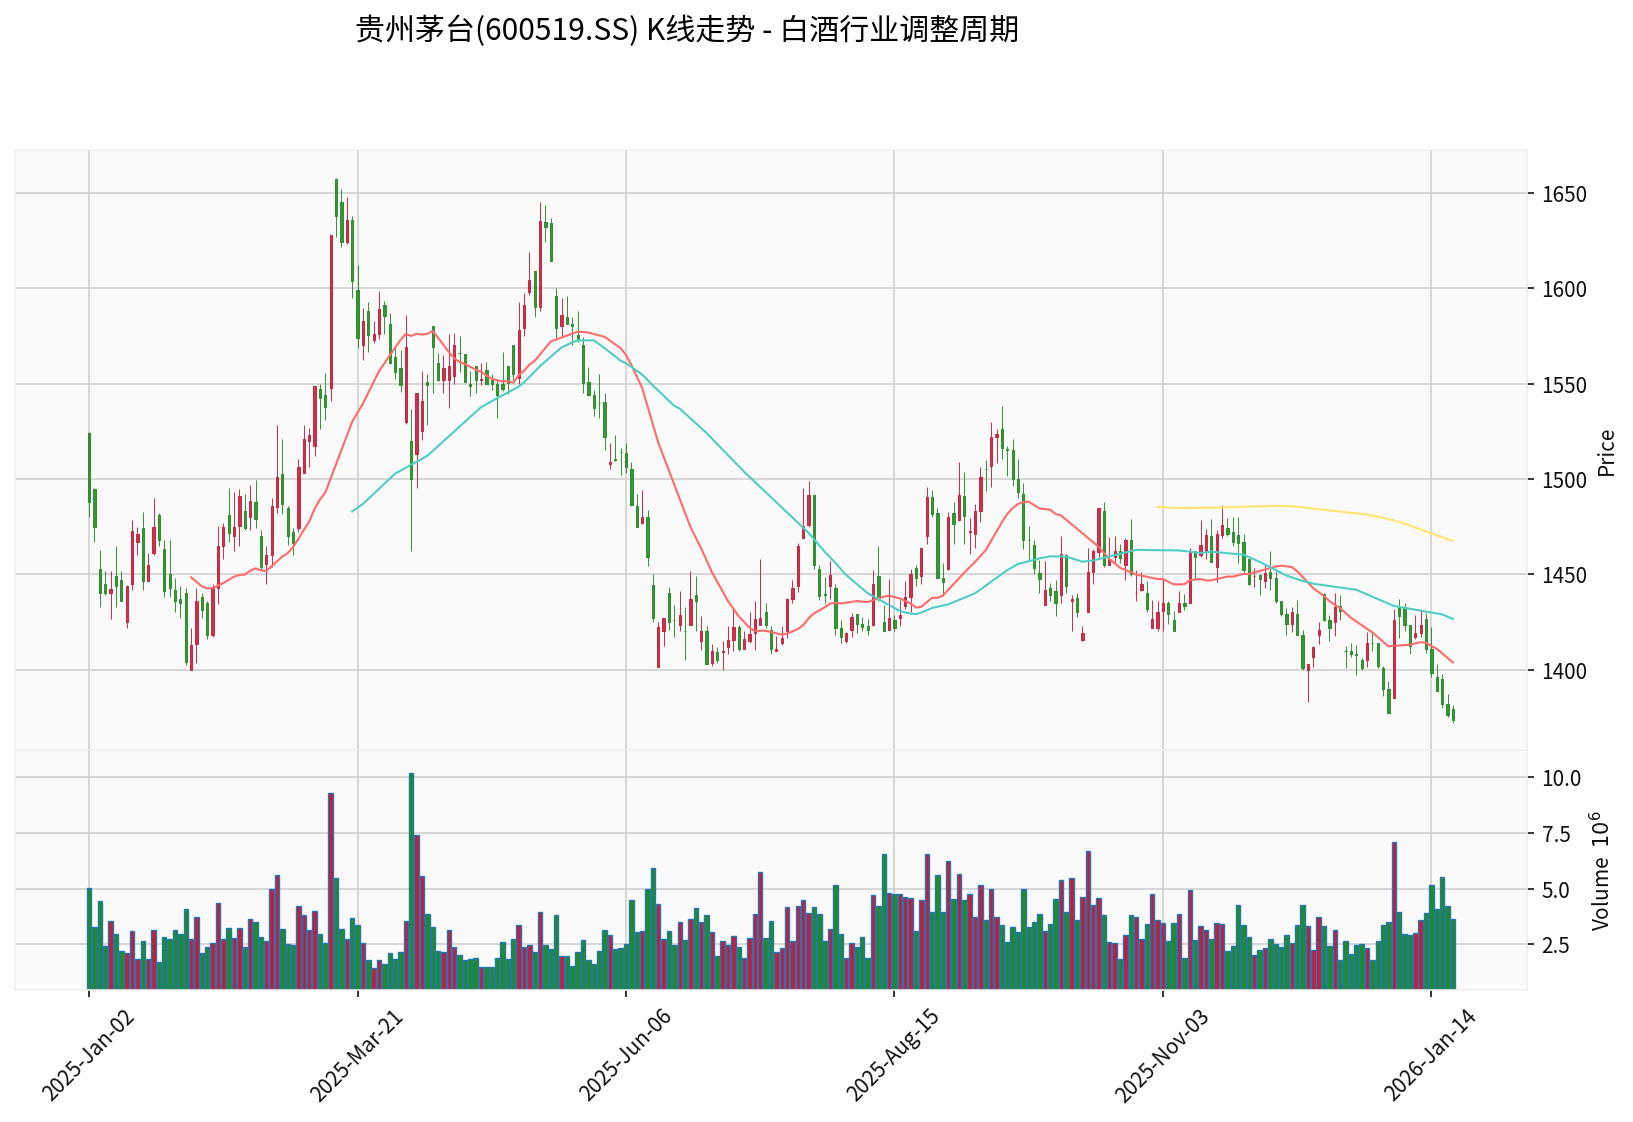Image resolution: width=1633 pixels, height=1122 pixels.
Task: Click the 1500 price tick label
Action: point(1564,480)
